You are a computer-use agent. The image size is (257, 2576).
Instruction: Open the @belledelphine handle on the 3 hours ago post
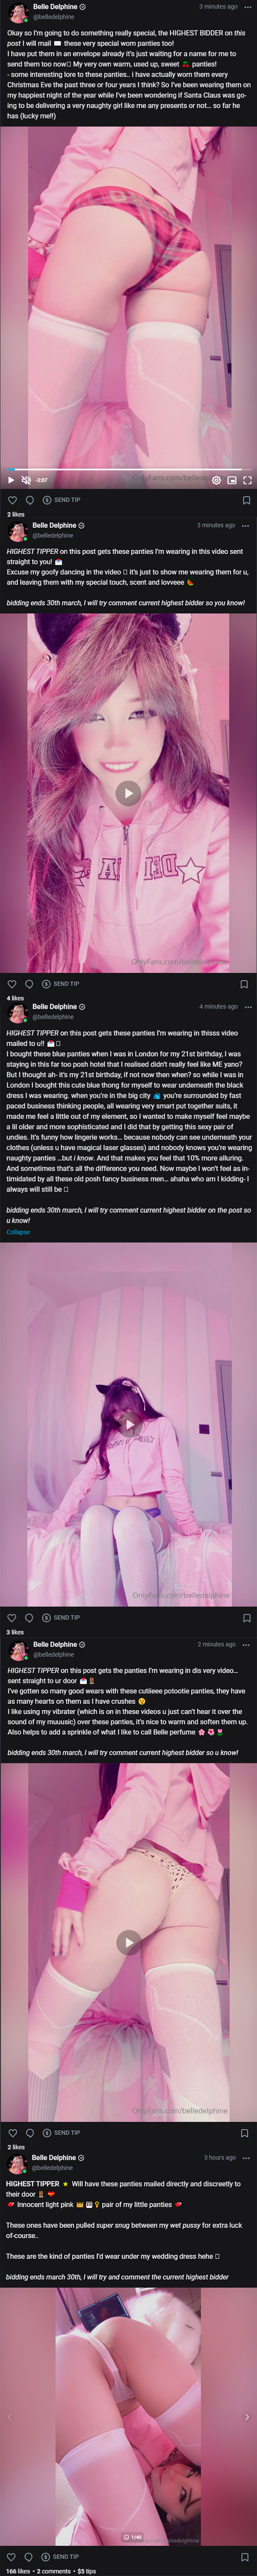(52, 2167)
